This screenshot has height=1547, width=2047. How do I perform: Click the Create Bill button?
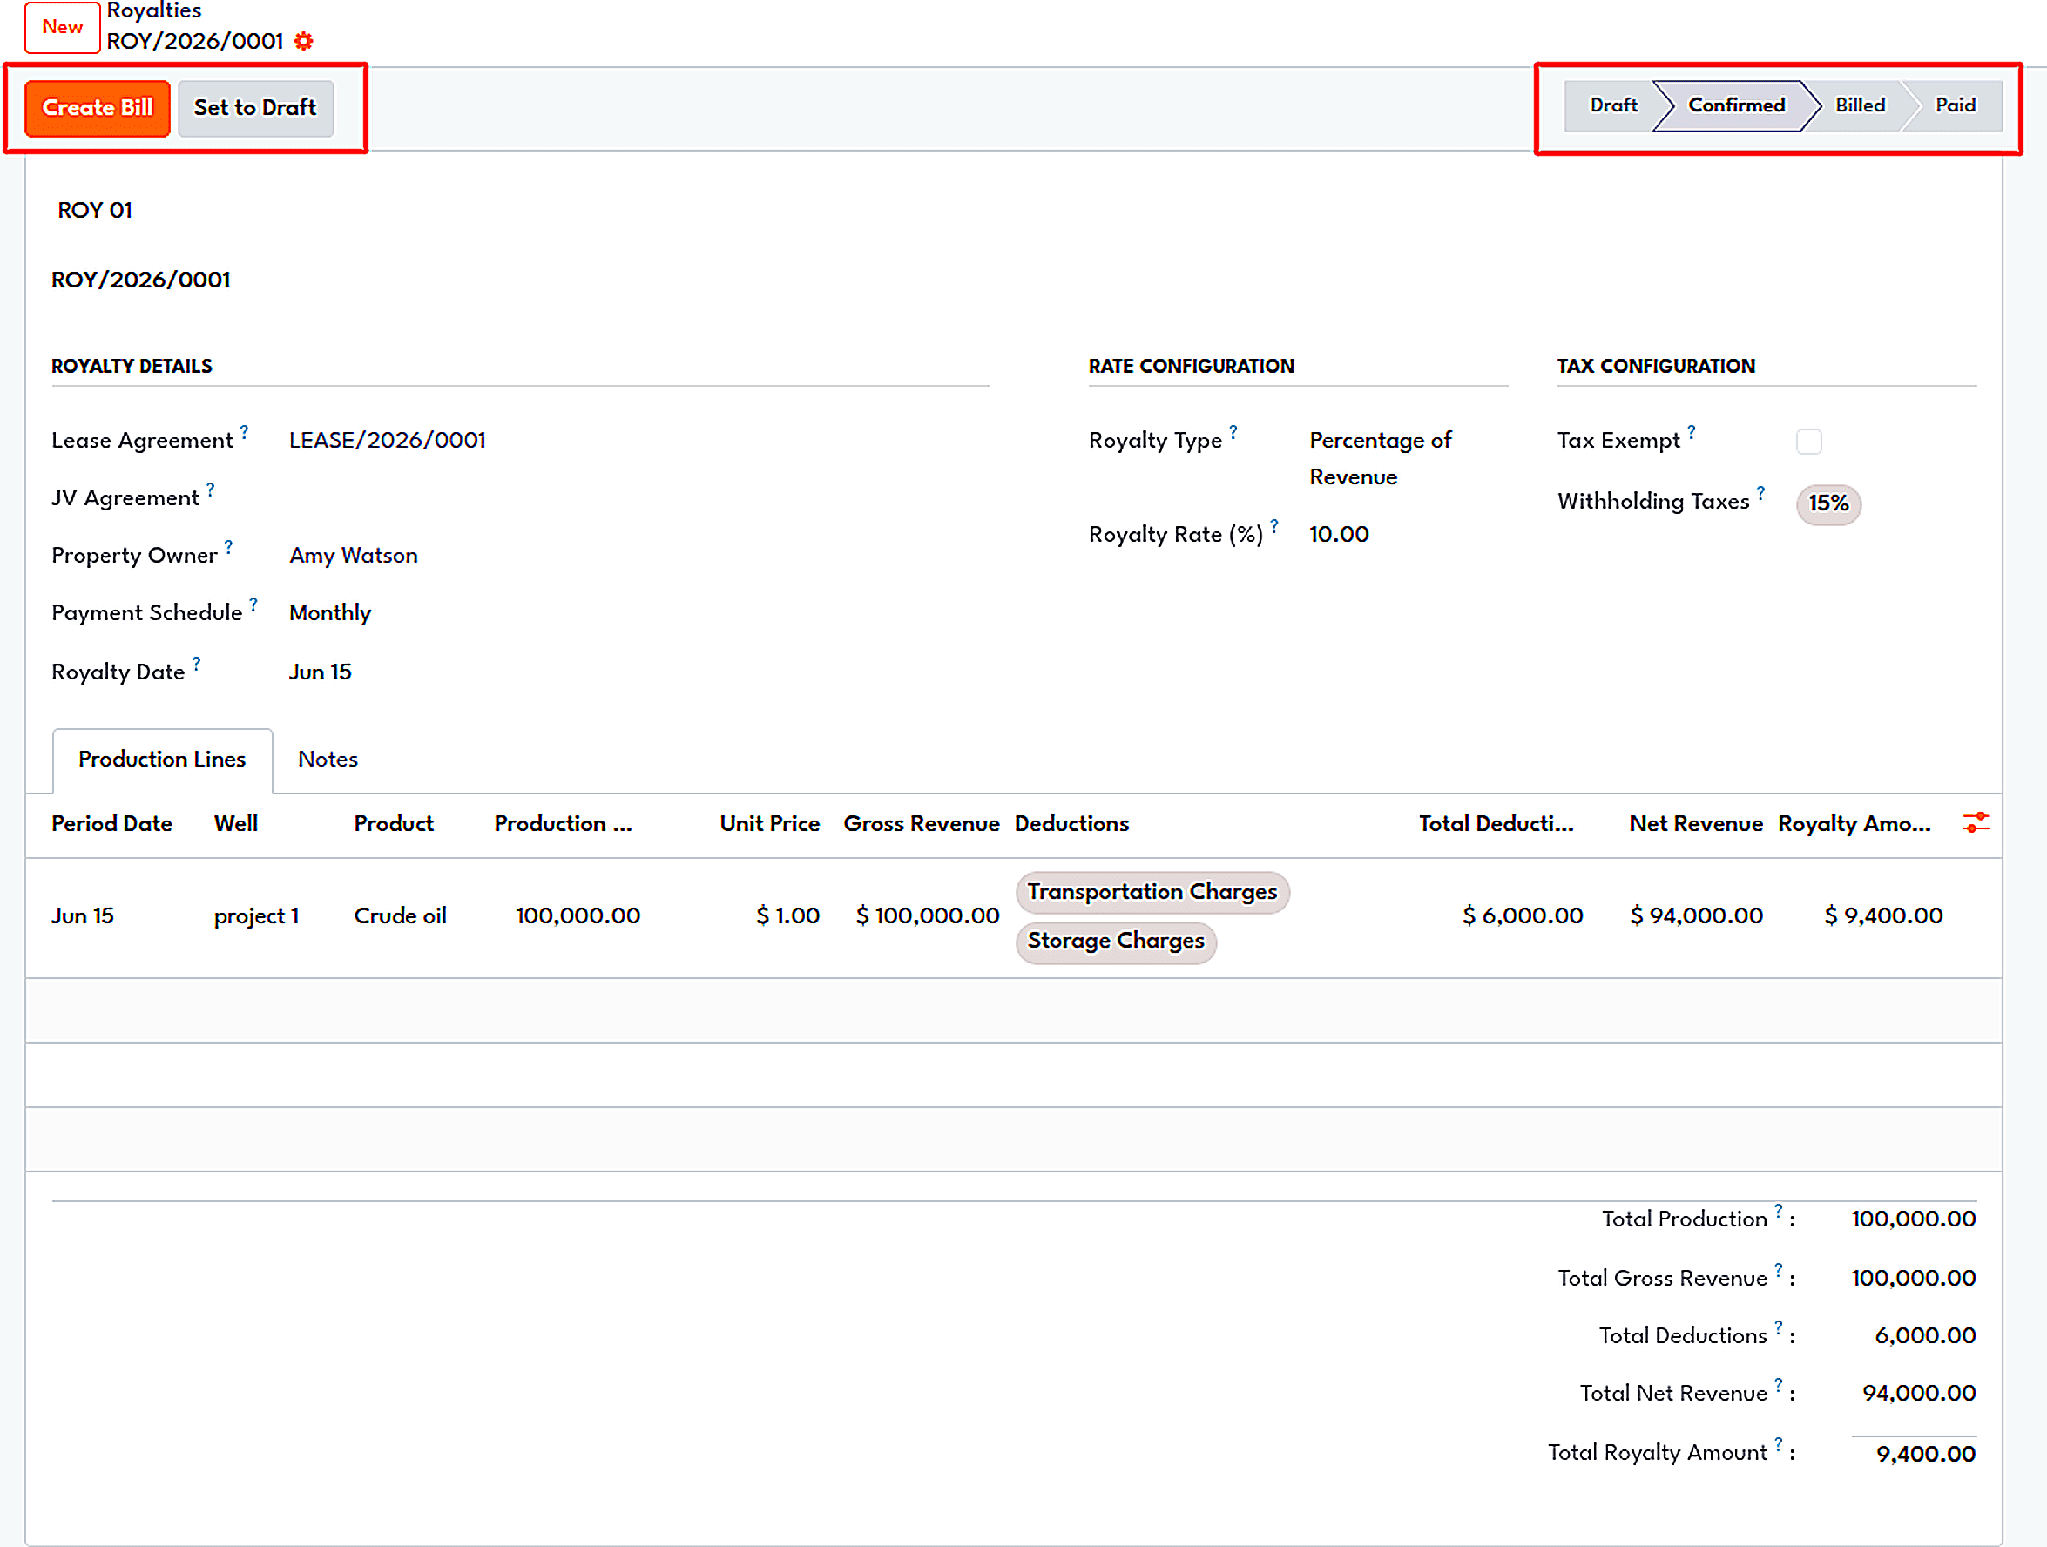click(x=97, y=108)
